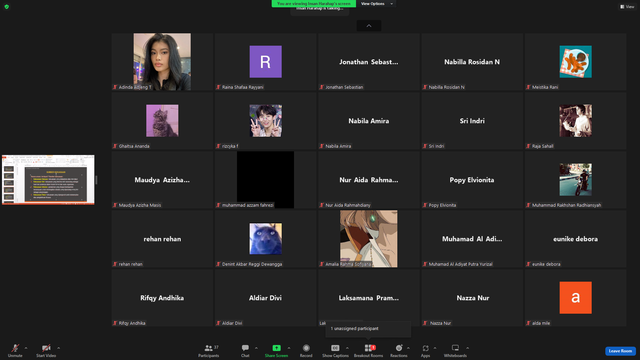This screenshot has width=640, height=360.
Task: Click aida mile's orange 'a' avatar
Action: [576, 298]
